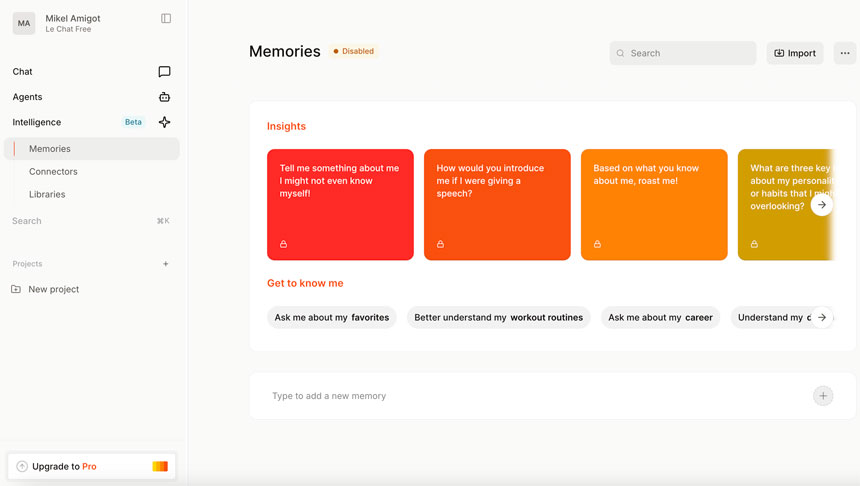Click the memories Search field
860x486 pixels.
click(683, 53)
